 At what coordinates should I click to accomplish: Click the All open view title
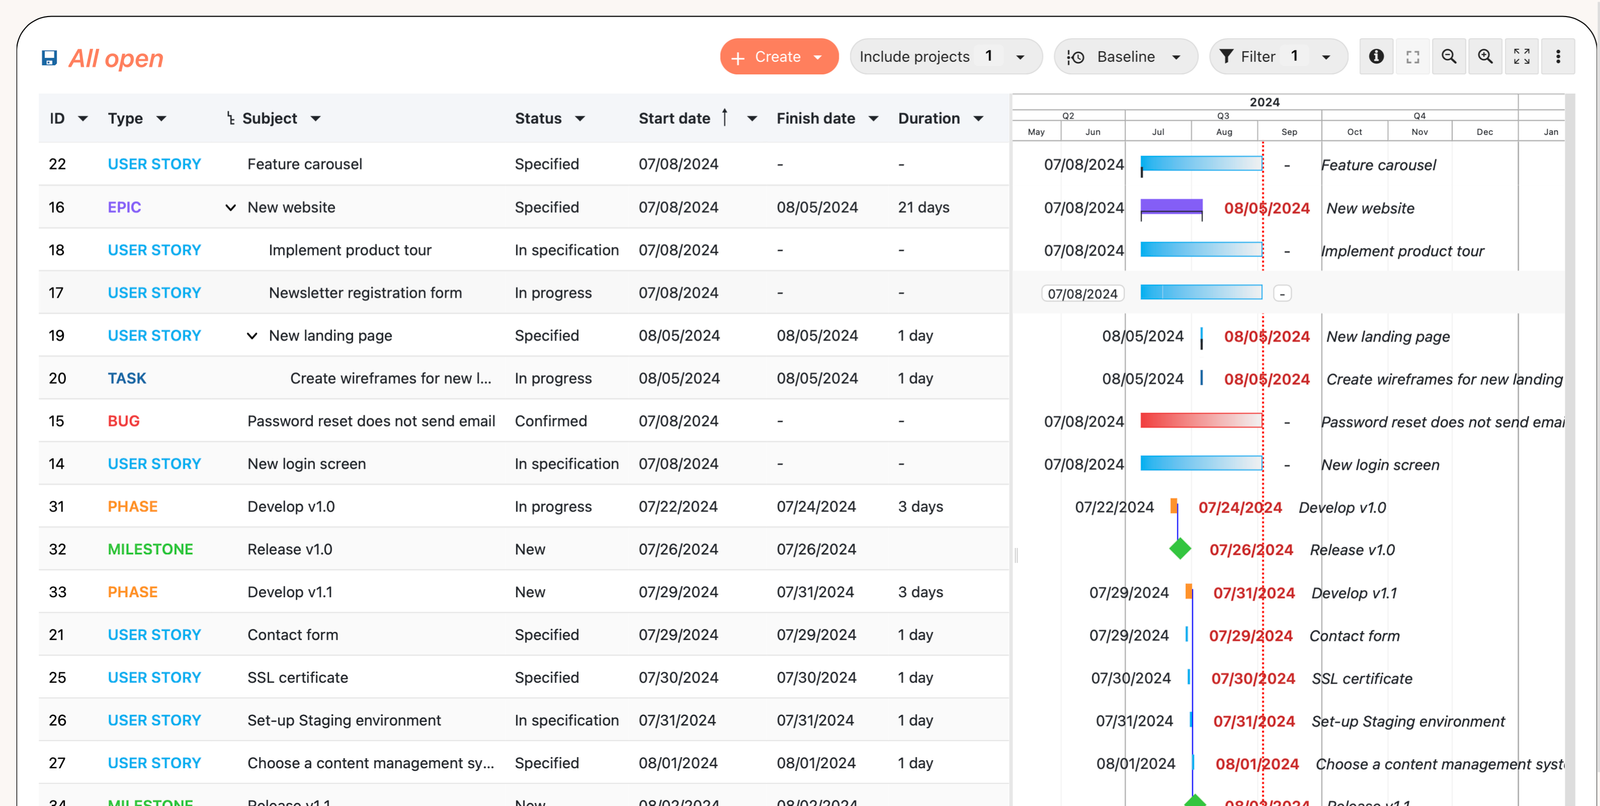coord(116,58)
